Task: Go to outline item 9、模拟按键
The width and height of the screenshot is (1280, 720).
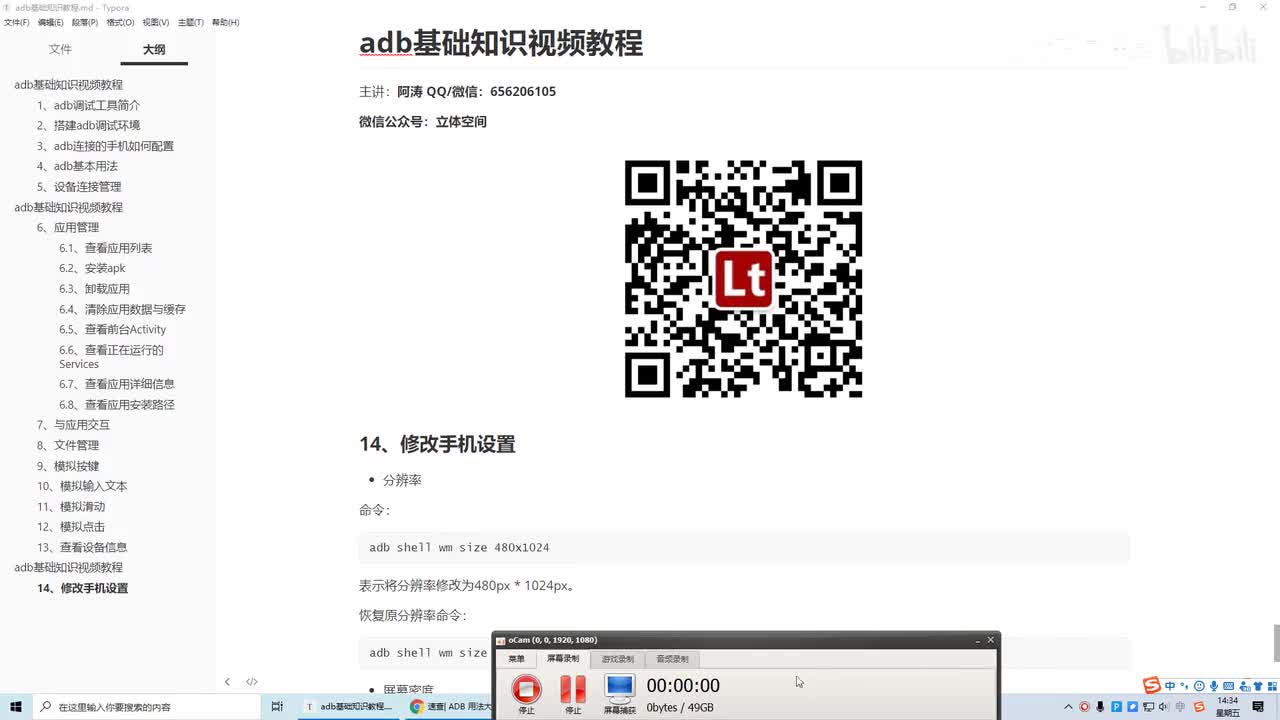Action: [67, 466]
